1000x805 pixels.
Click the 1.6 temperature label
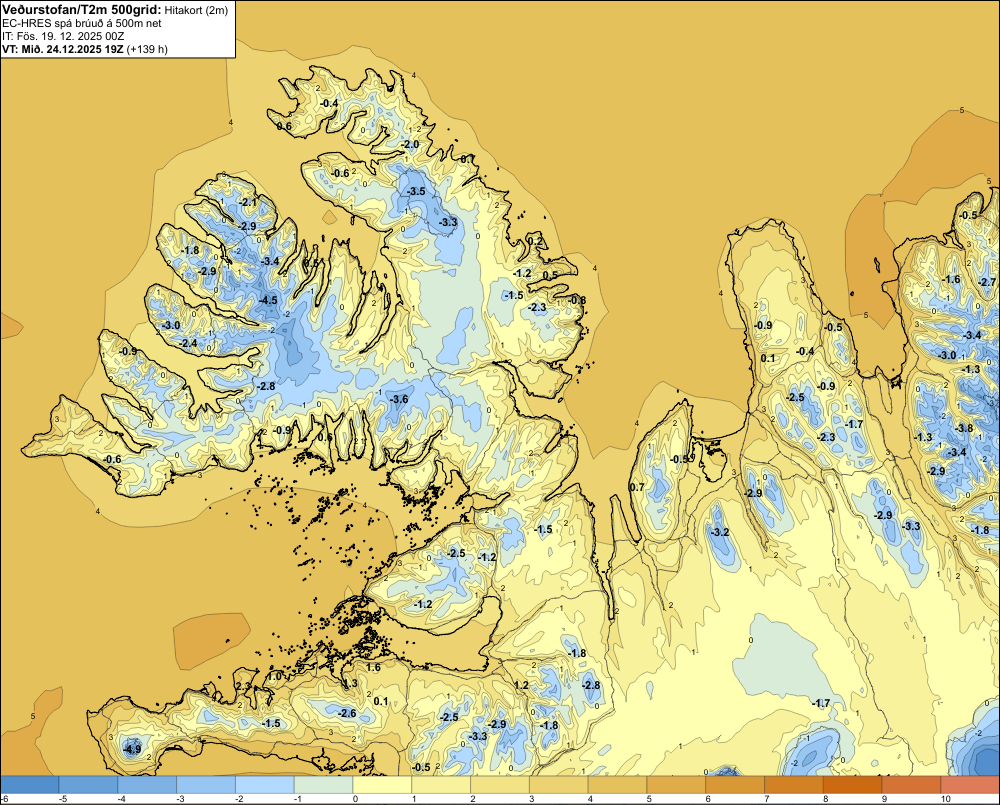(x=373, y=667)
